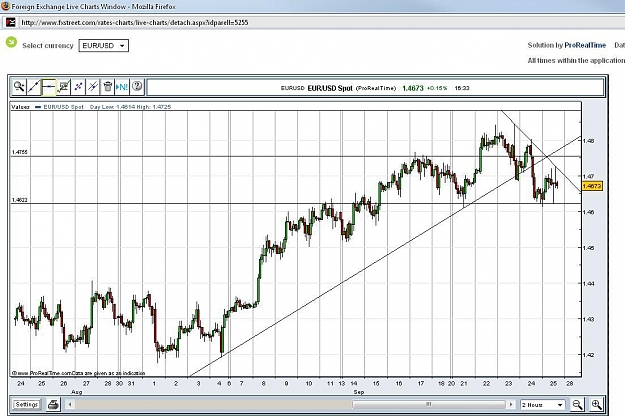Viewport: 625px width, 416px height.
Task: Click the trash can delete drawings icon
Action: [108, 86]
